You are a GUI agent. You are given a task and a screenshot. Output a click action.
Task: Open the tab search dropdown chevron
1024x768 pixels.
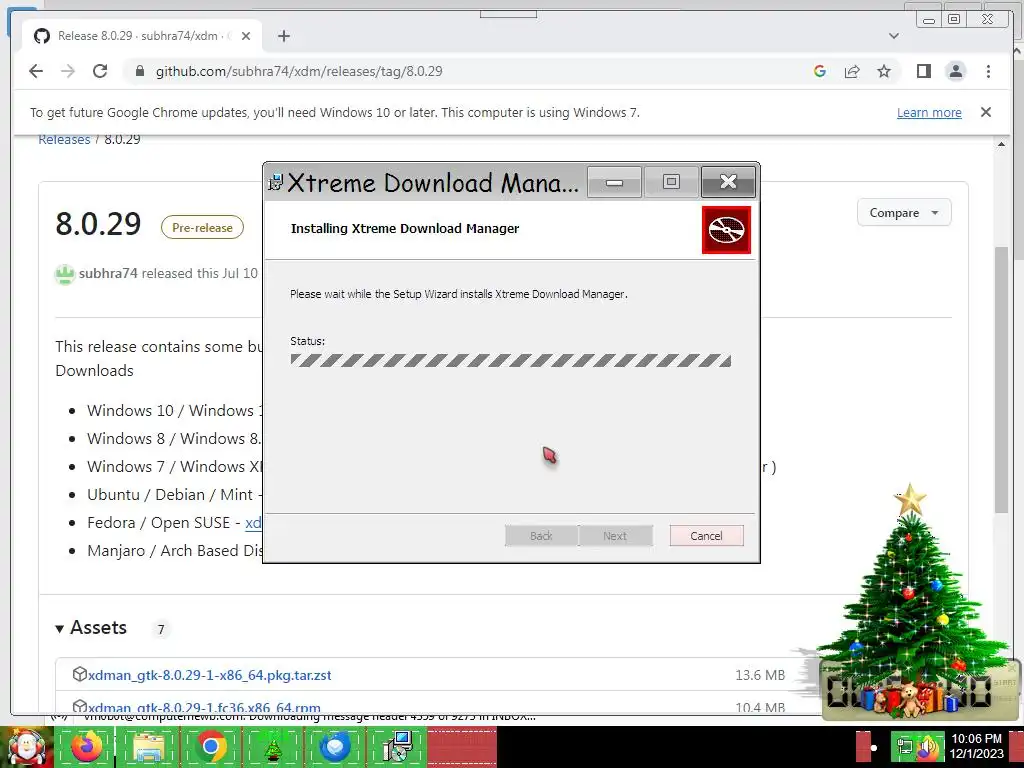tap(894, 36)
